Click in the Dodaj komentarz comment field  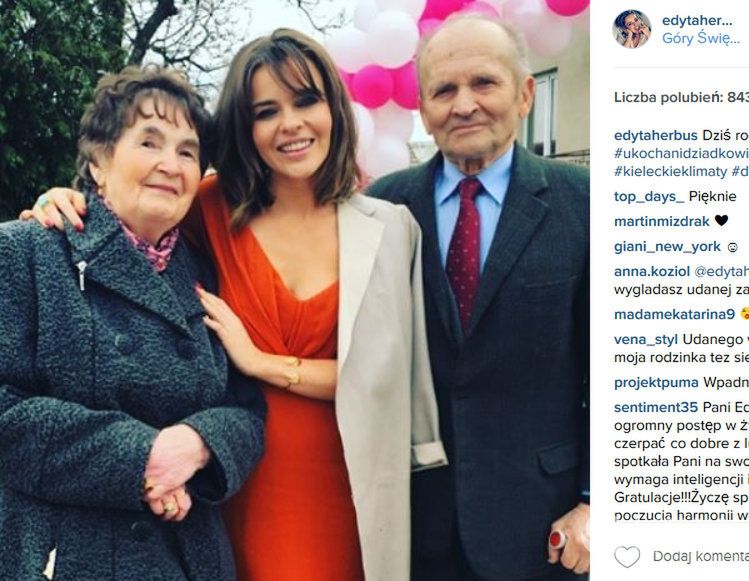coord(700,557)
